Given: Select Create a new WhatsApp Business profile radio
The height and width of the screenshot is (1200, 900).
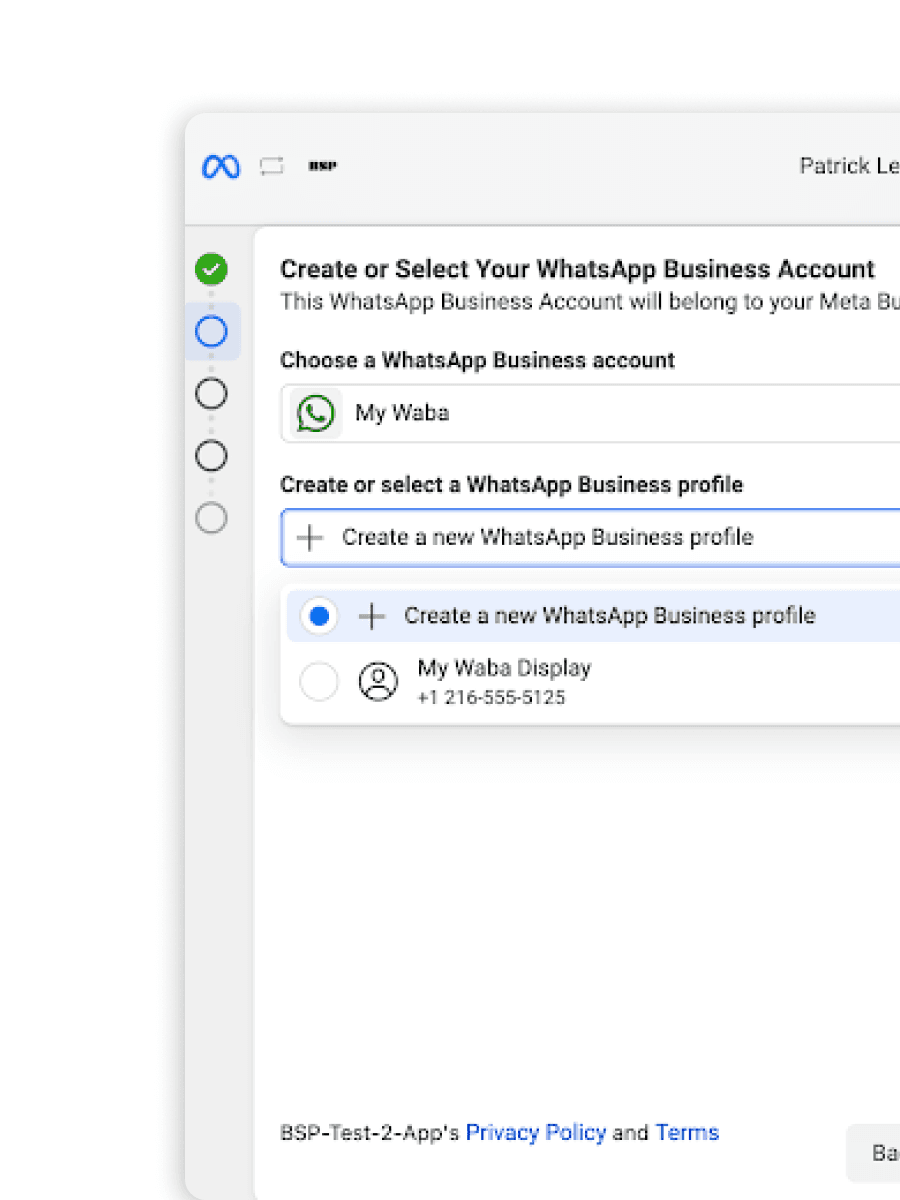Looking at the screenshot, I should point(319,616).
